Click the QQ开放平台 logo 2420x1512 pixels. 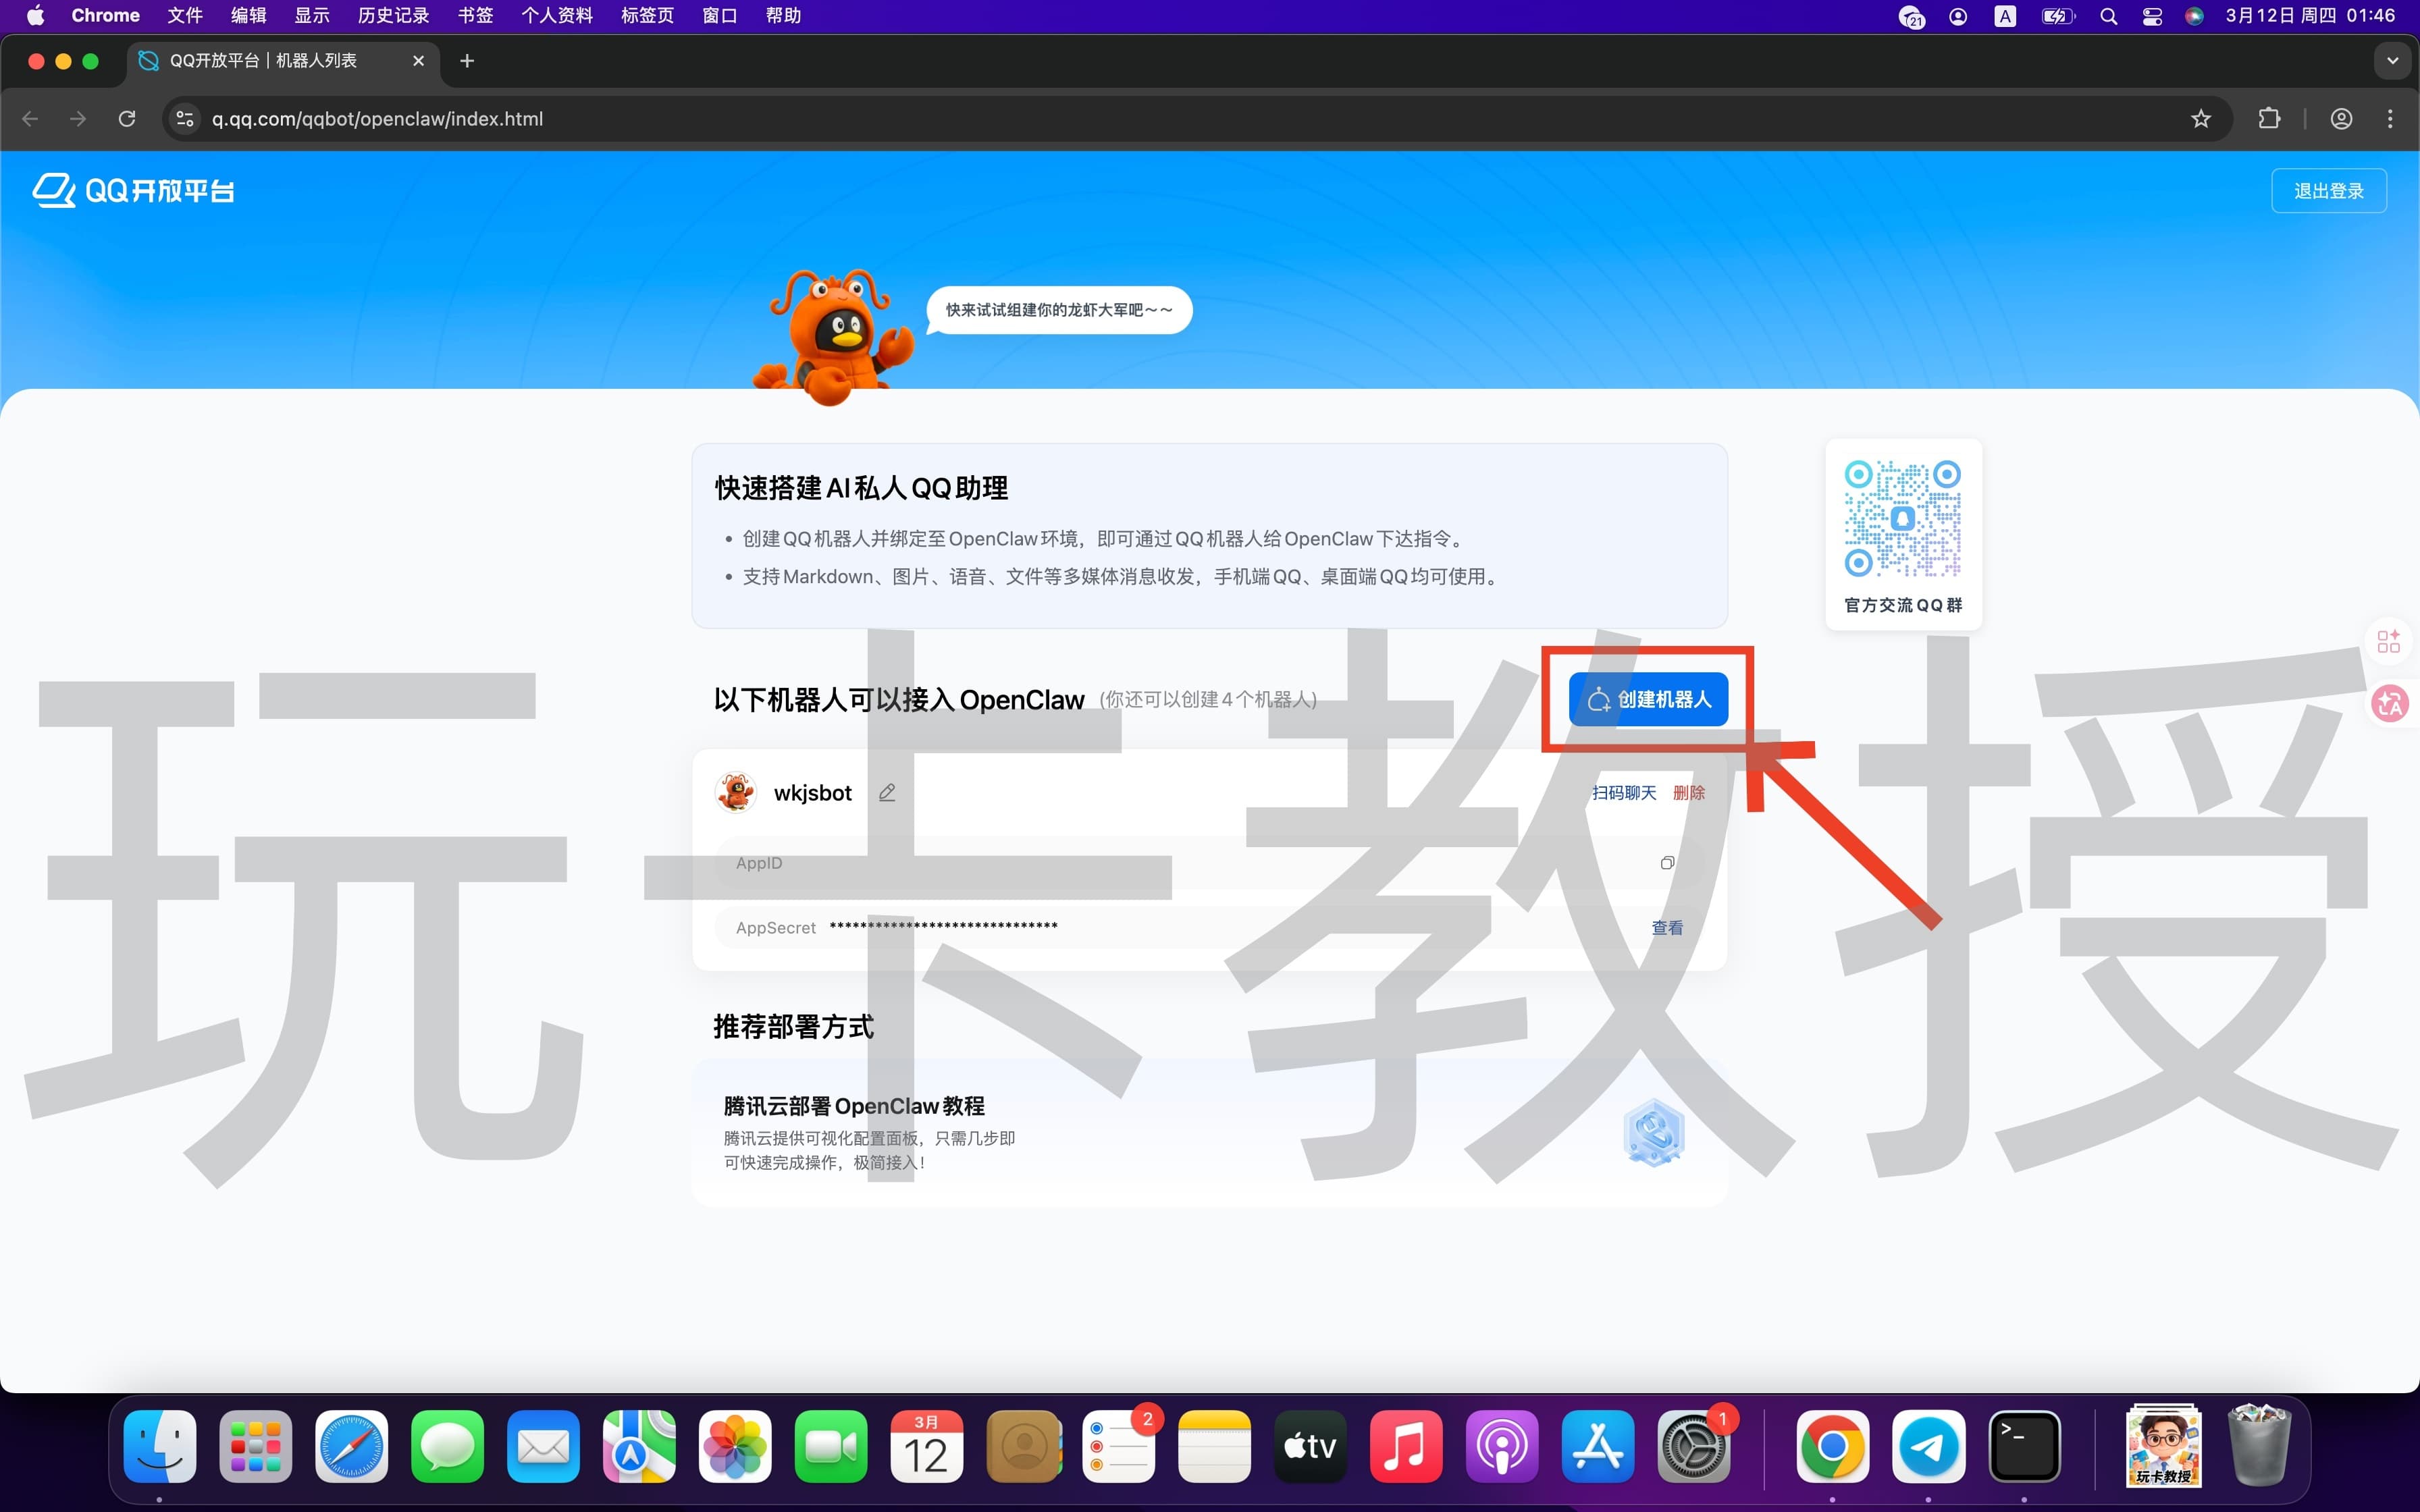[x=131, y=190]
